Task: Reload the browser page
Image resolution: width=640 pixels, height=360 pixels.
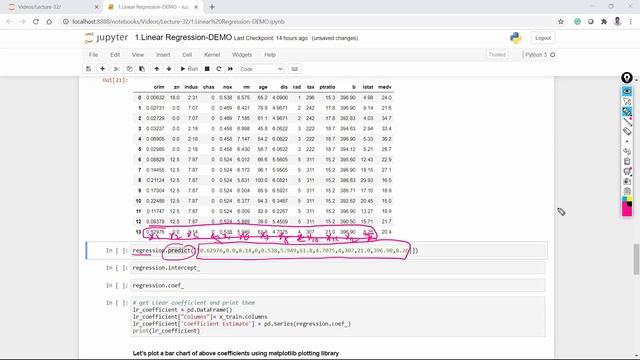Action: pyautogui.click(x=36, y=22)
